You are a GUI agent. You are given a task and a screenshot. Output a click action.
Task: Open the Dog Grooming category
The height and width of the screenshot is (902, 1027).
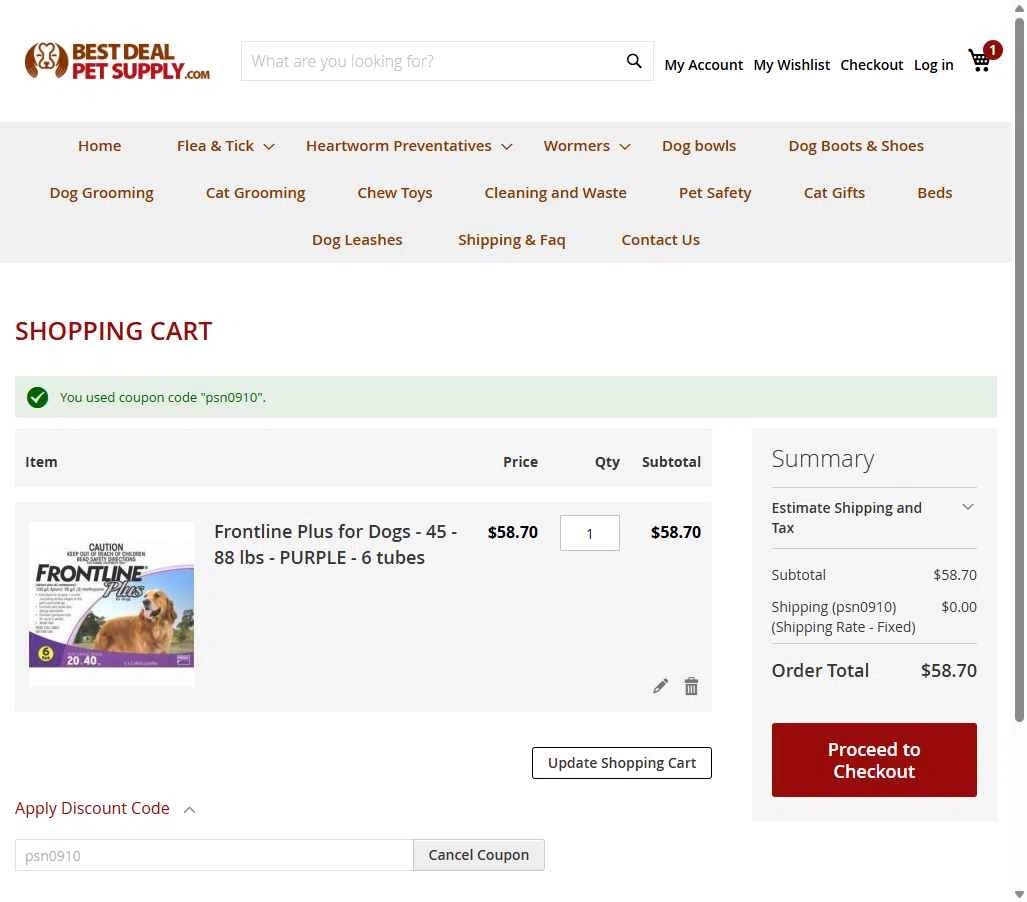(x=102, y=193)
